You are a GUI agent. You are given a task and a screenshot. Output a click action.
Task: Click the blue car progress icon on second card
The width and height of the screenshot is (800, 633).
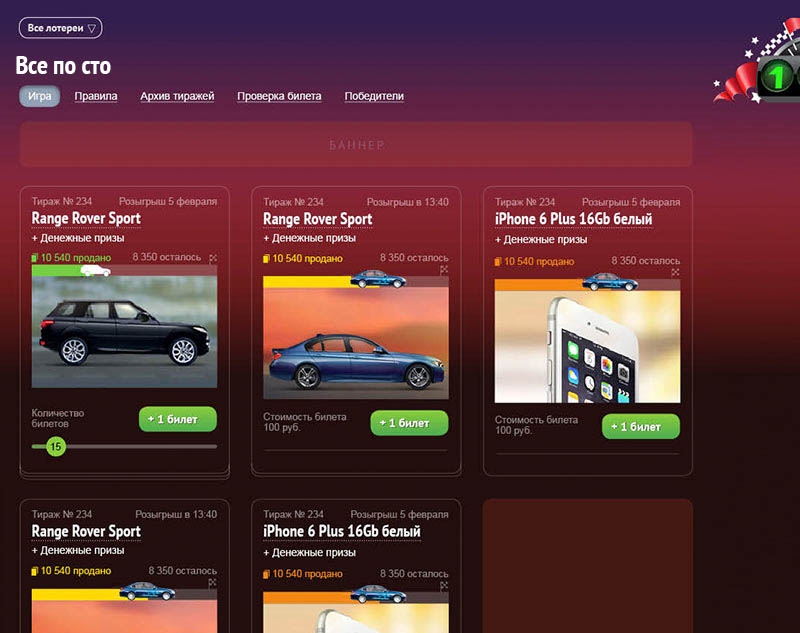click(x=378, y=279)
